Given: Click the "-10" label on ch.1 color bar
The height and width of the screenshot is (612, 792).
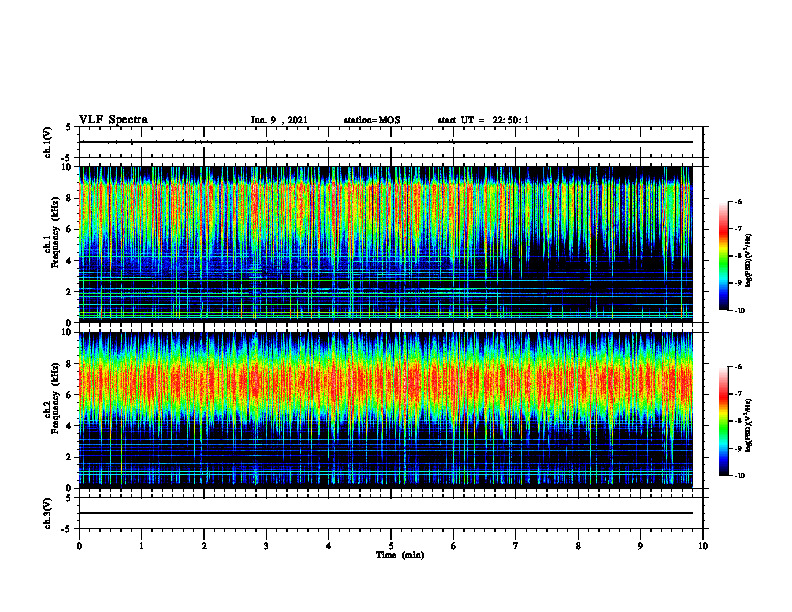Looking at the screenshot, I should coord(740,311).
